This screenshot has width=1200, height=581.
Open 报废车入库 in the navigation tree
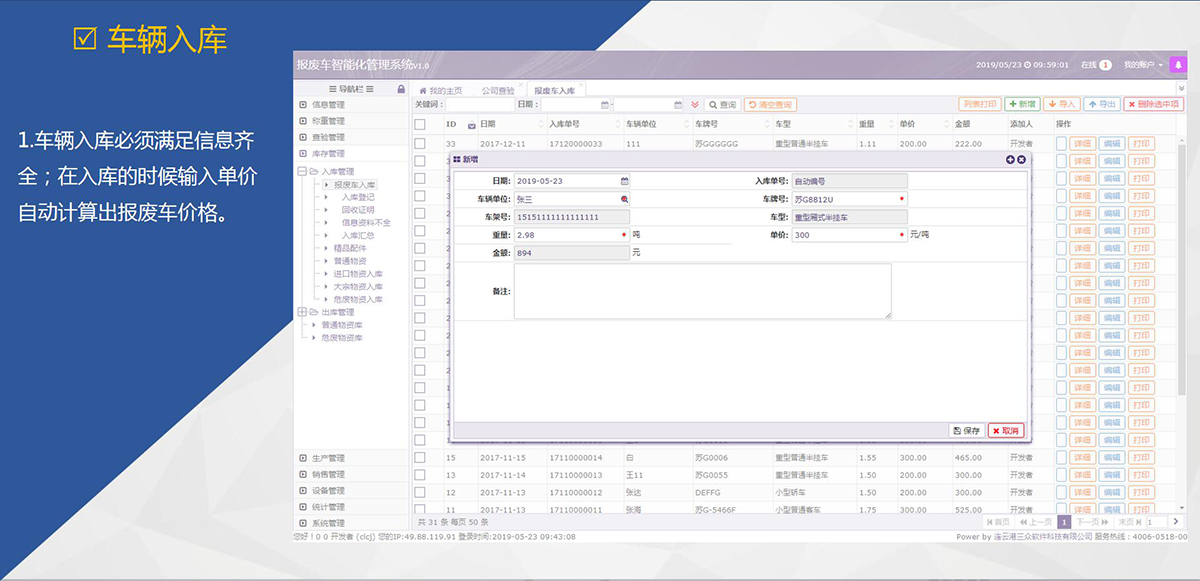tap(355, 185)
